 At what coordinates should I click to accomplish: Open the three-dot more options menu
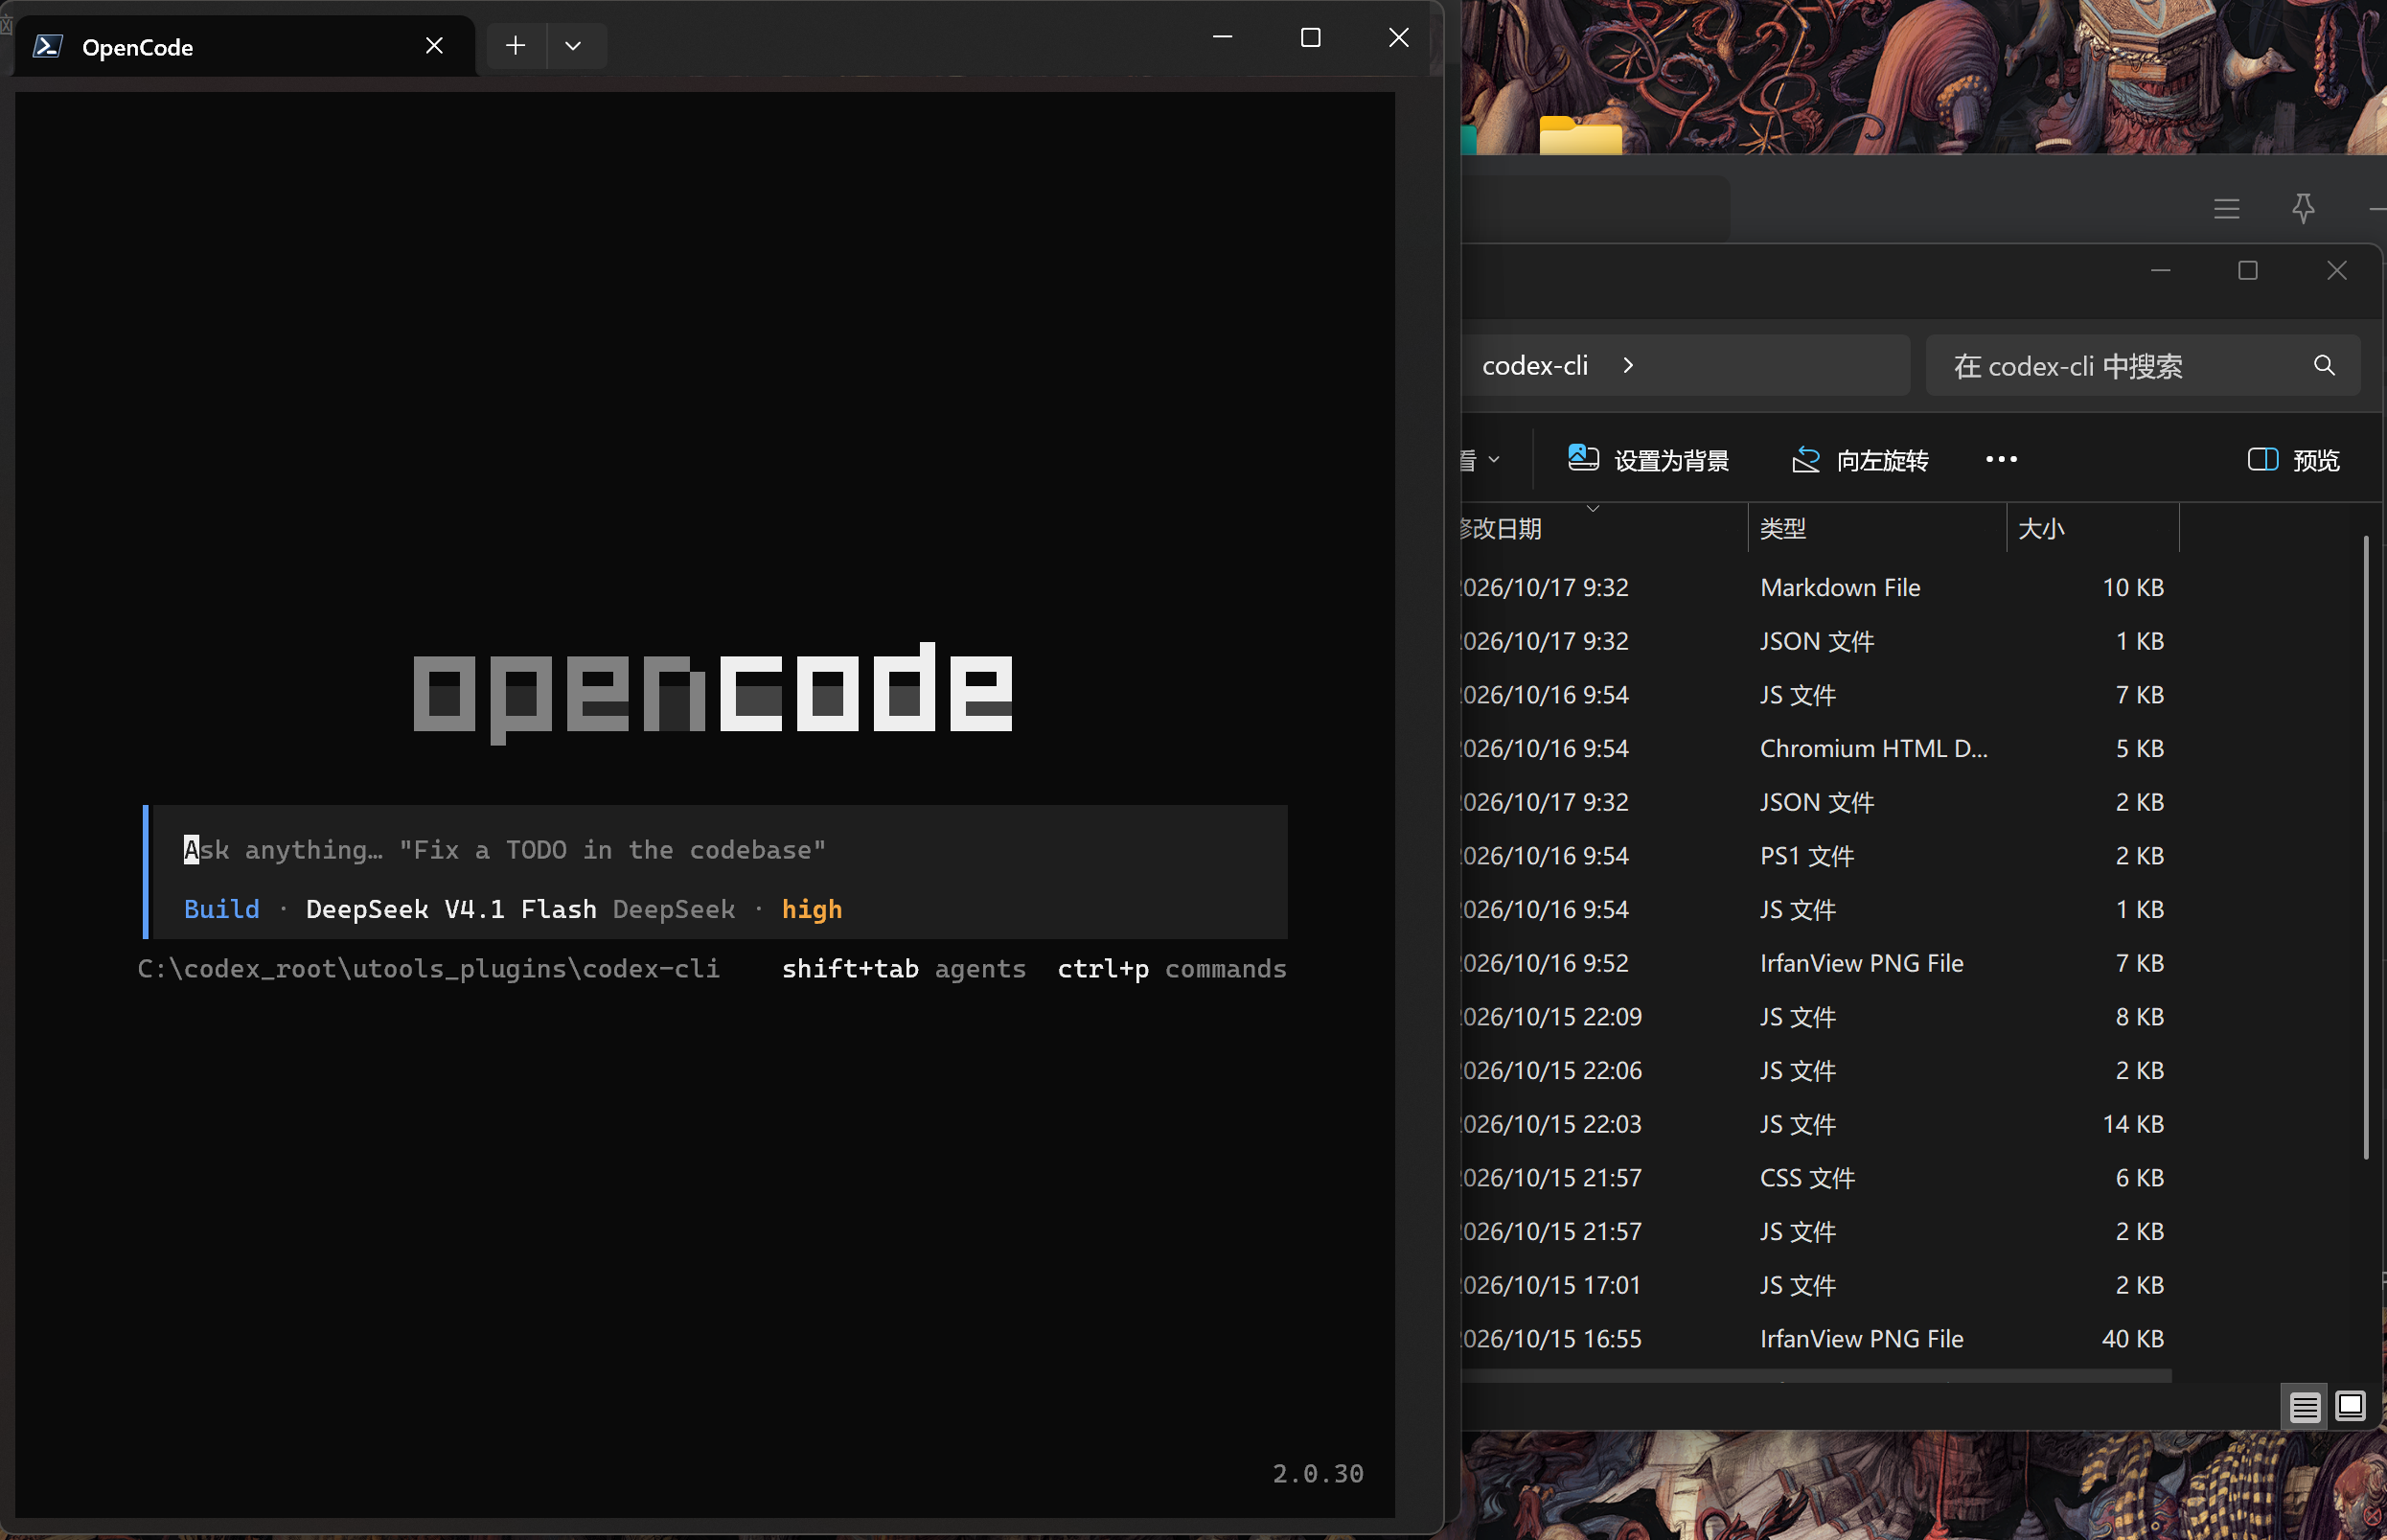pyautogui.click(x=2001, y=460)
